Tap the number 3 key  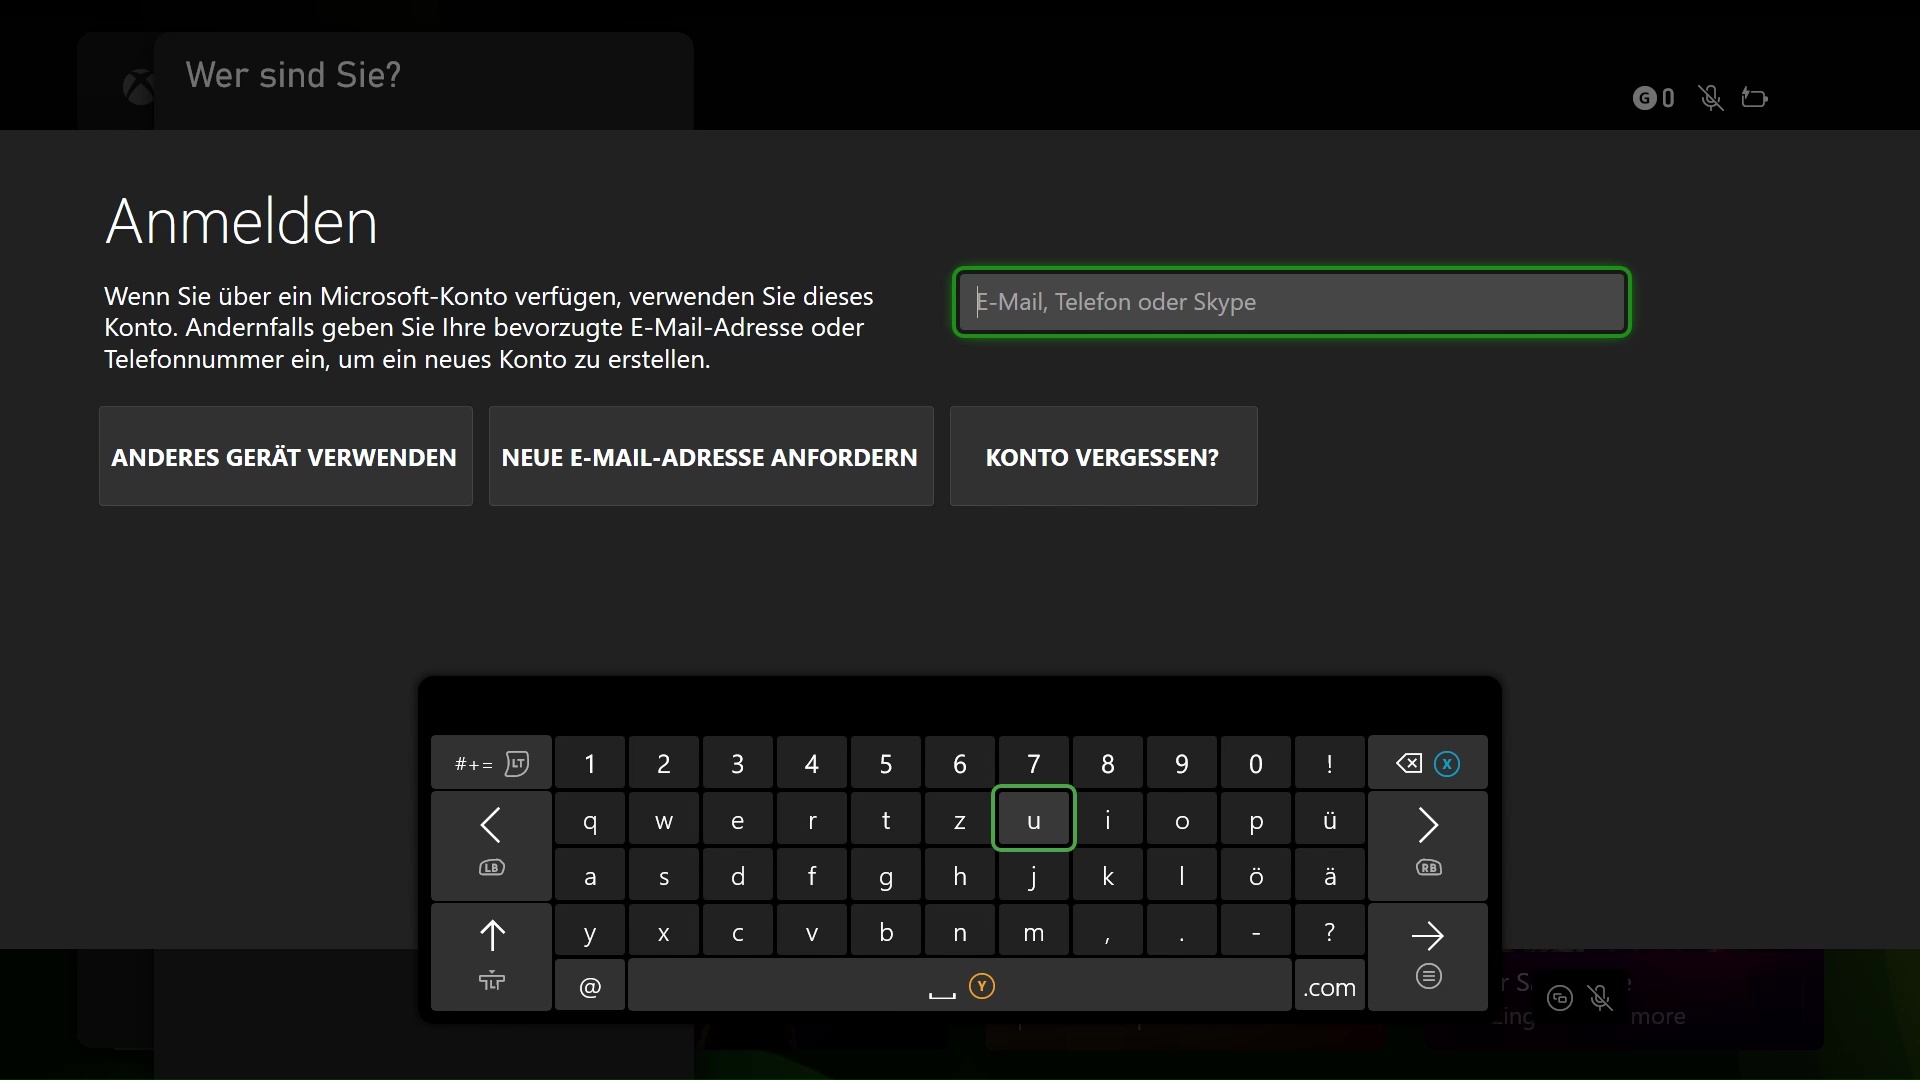pos(738,763)
